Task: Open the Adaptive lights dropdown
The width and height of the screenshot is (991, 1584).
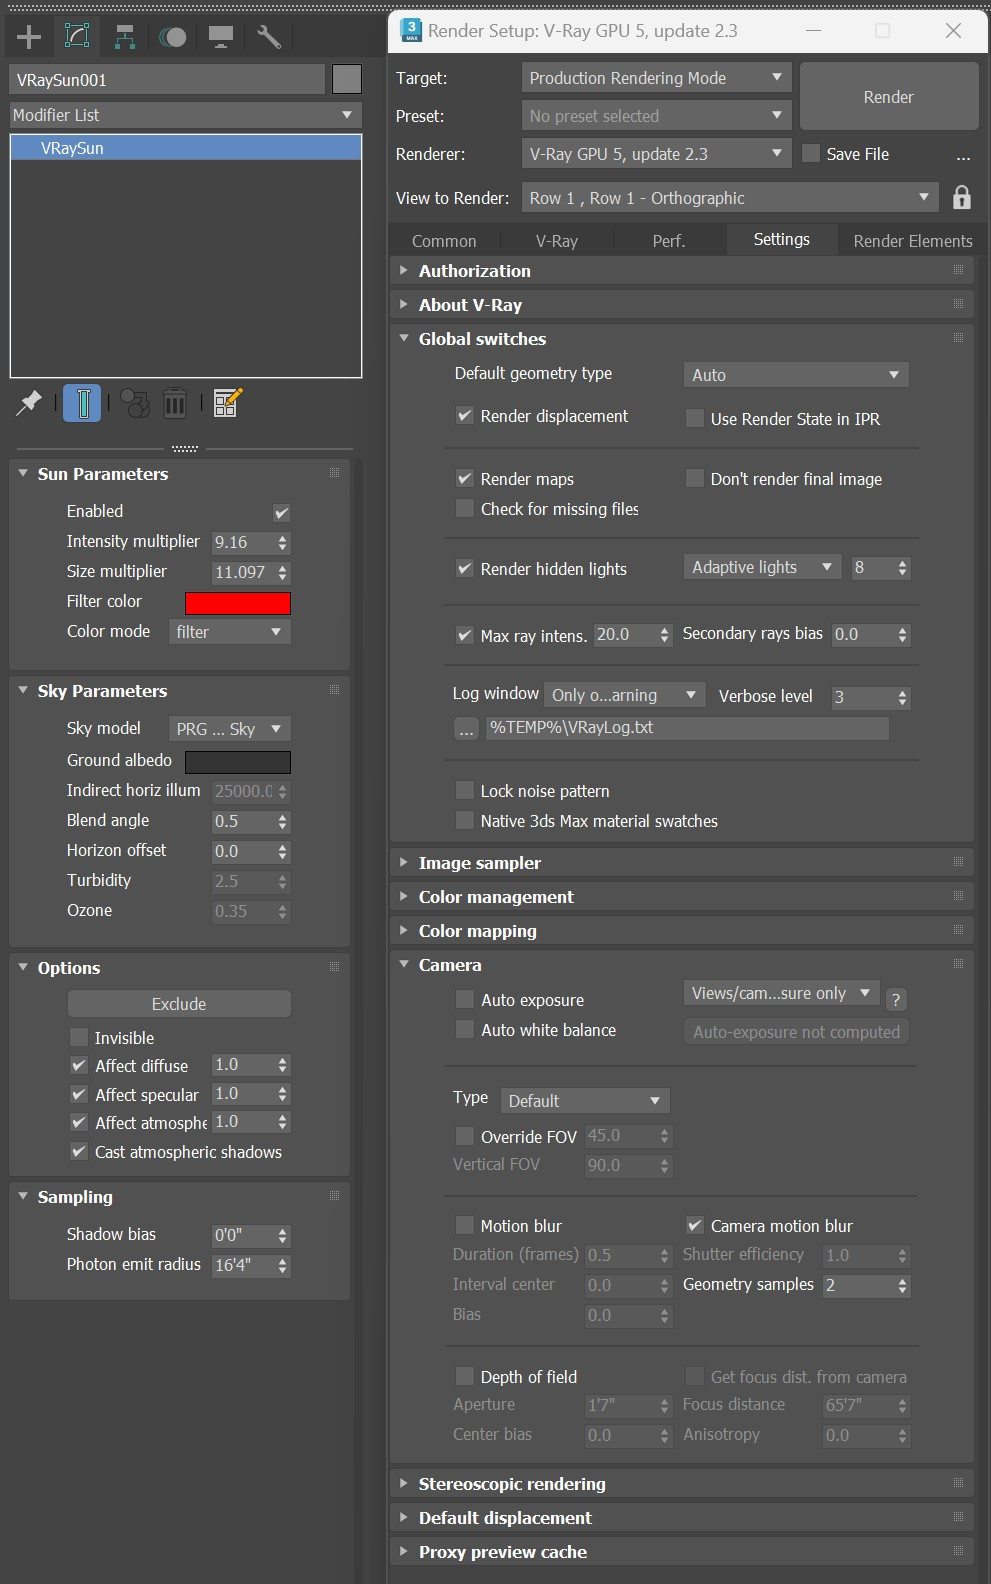Action: [763, 567]
